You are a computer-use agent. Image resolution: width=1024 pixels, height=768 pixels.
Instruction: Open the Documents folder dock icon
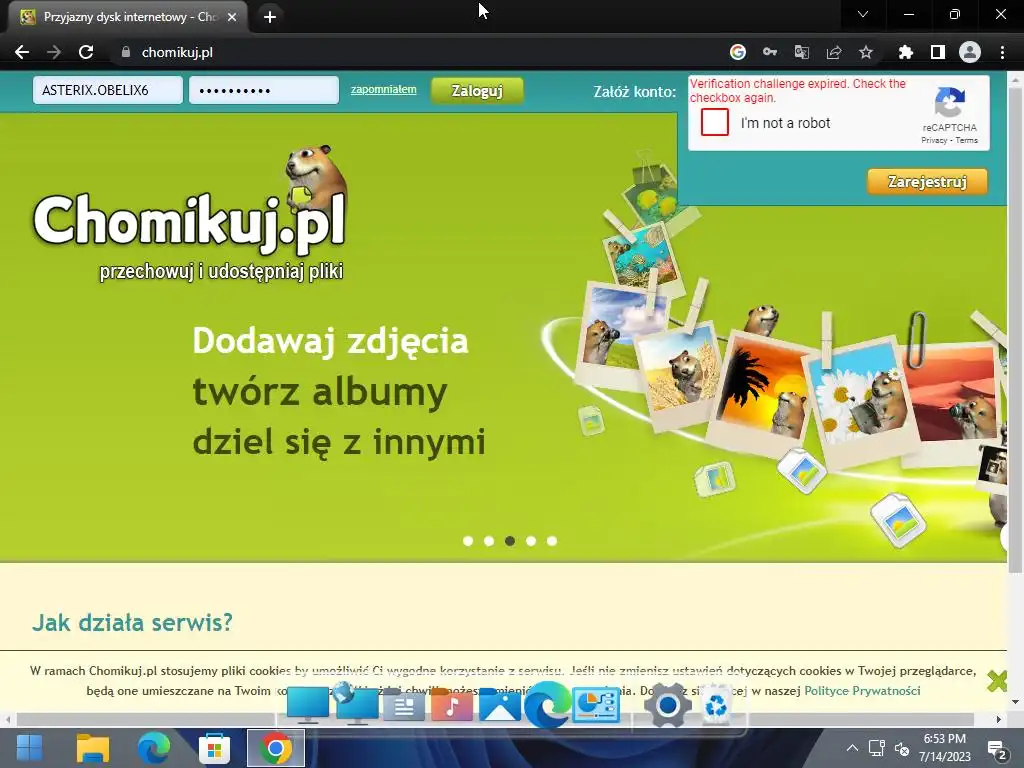(x=404, y=706)
